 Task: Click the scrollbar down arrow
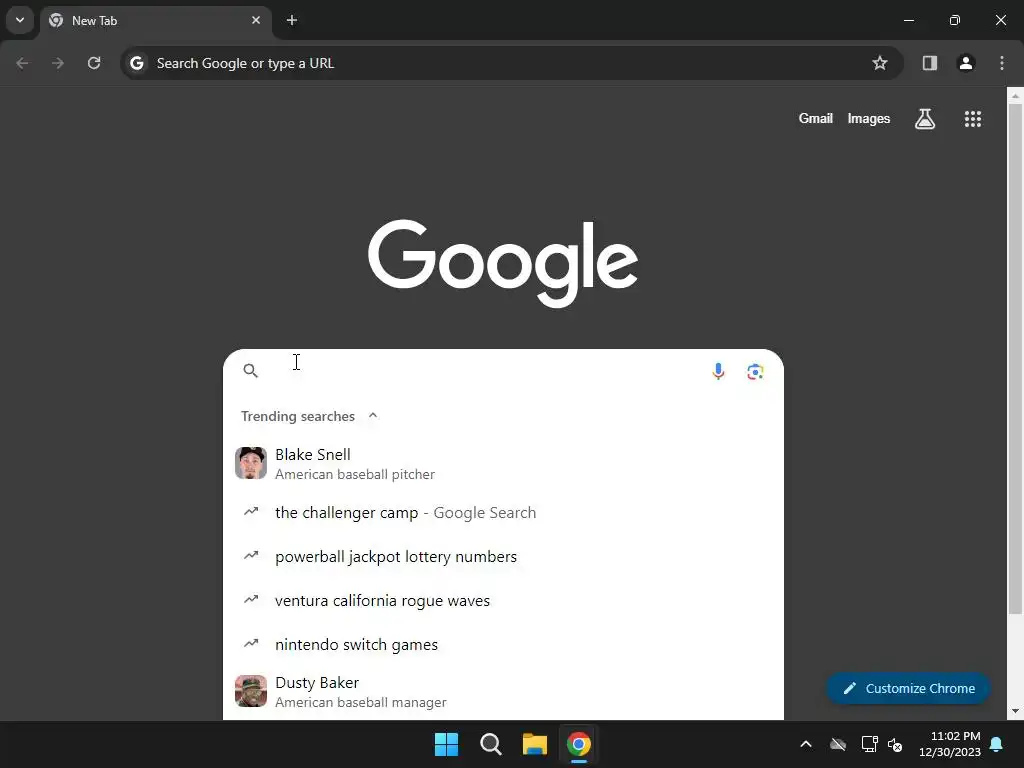[x=1015, y=711]
